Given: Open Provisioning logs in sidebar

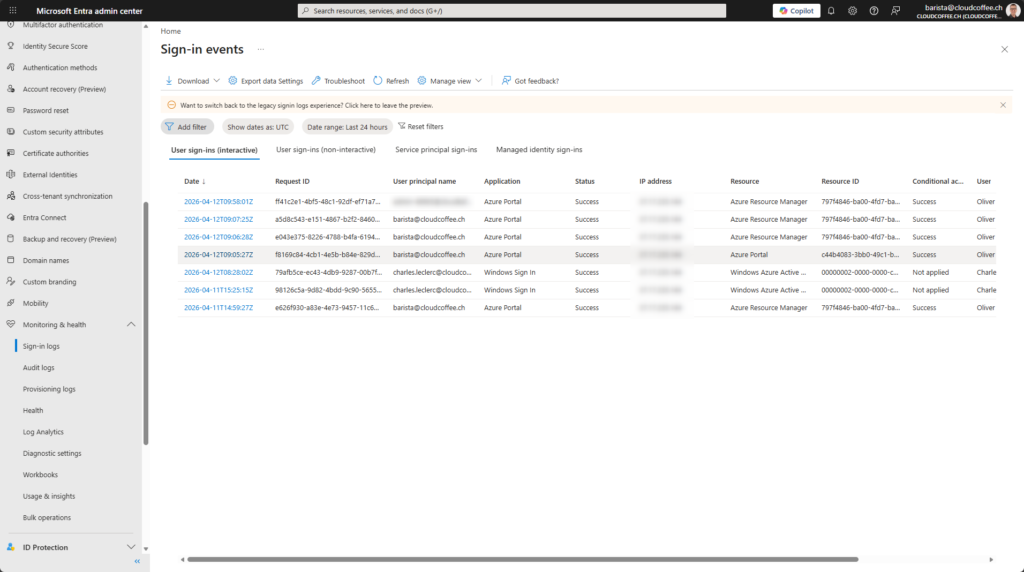Looking at the screenshot, I should point(49,389).
